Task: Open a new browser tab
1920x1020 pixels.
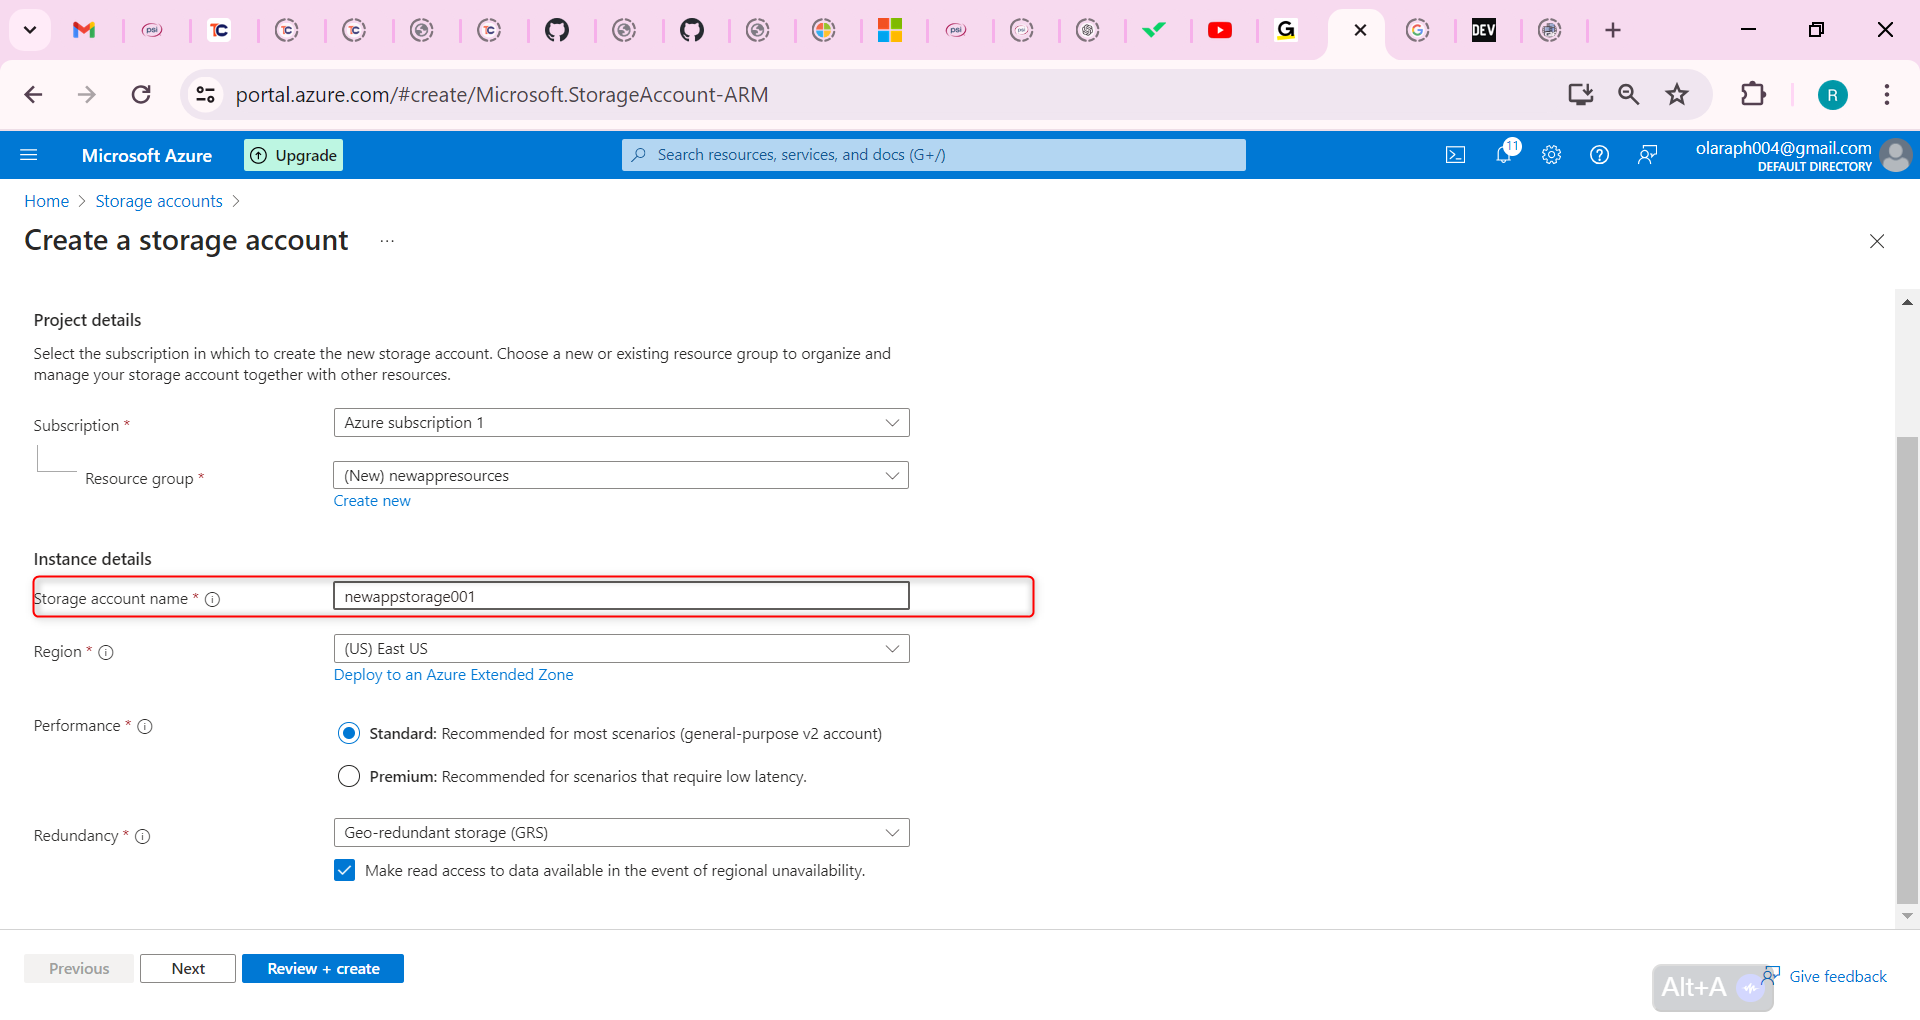Action: tap(1613, 30)
